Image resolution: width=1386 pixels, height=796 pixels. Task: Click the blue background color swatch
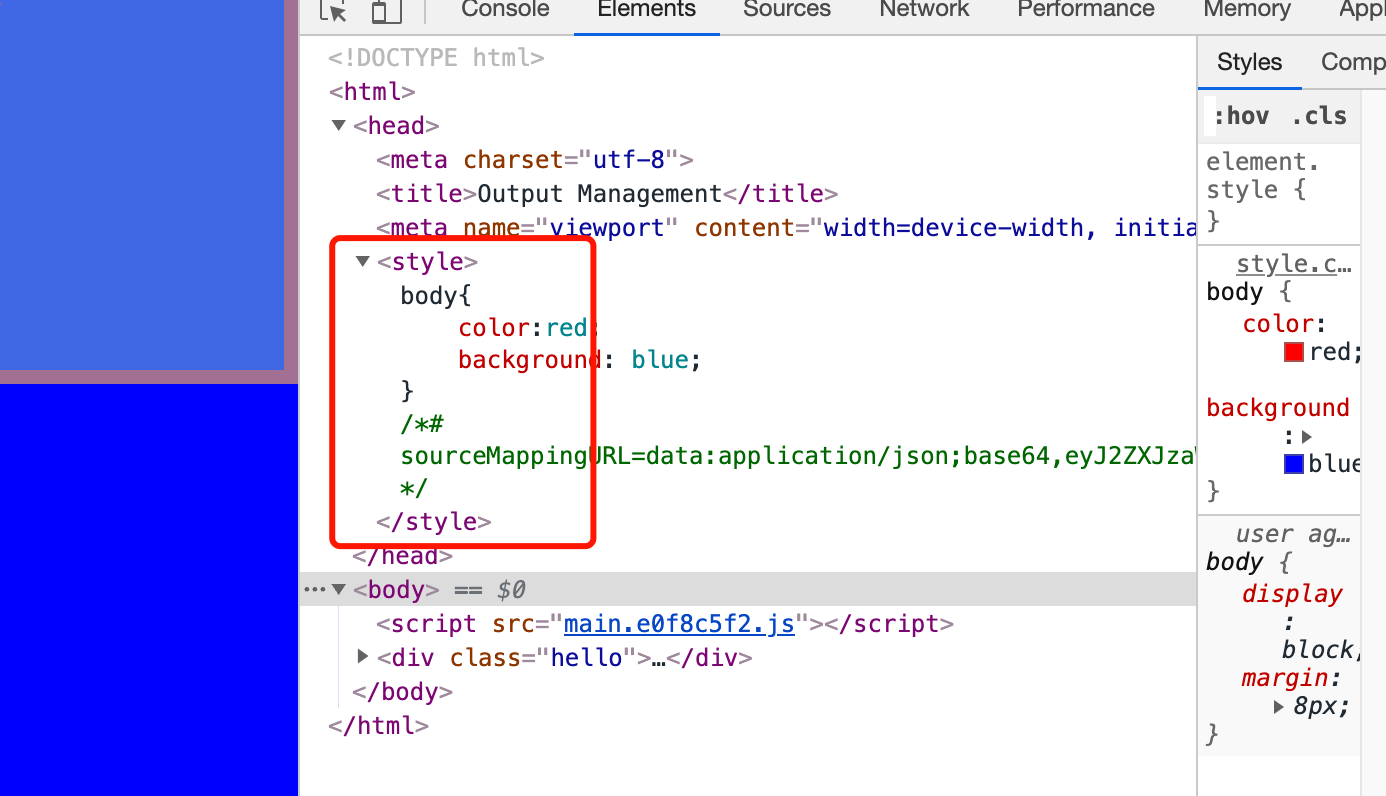click(1294, 464)
